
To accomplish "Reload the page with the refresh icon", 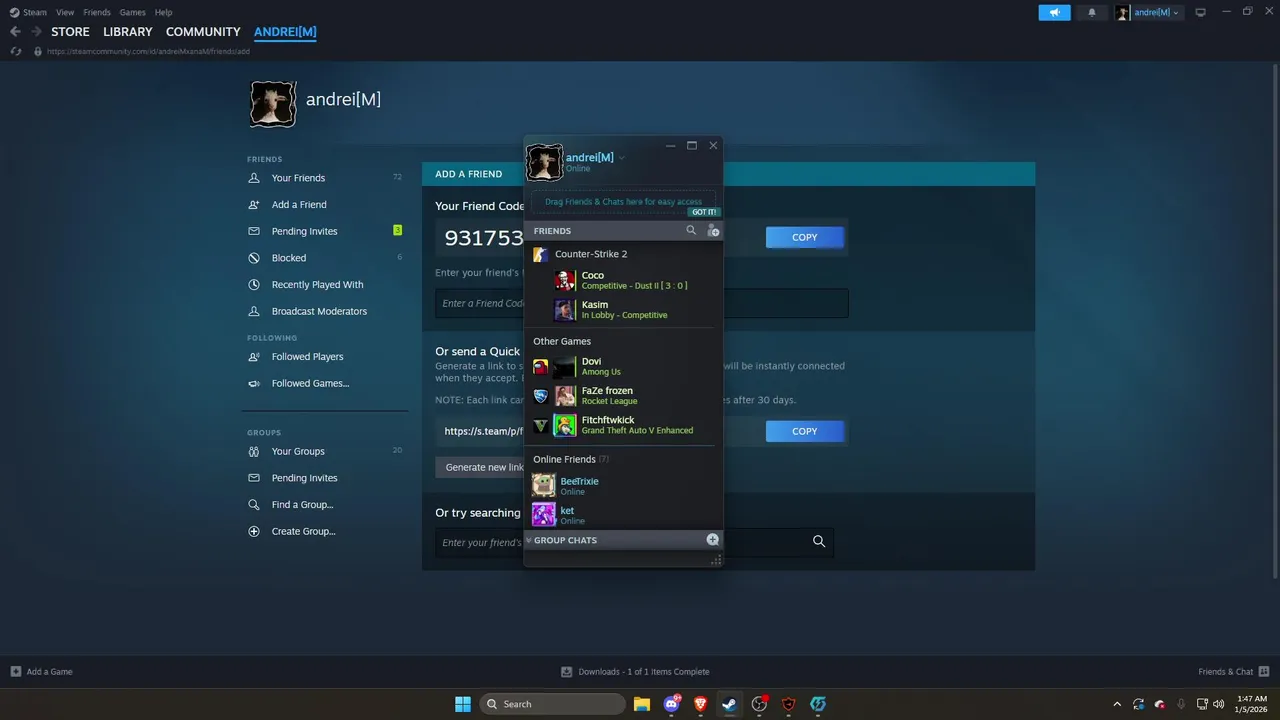I will click(x=15, y=51).
